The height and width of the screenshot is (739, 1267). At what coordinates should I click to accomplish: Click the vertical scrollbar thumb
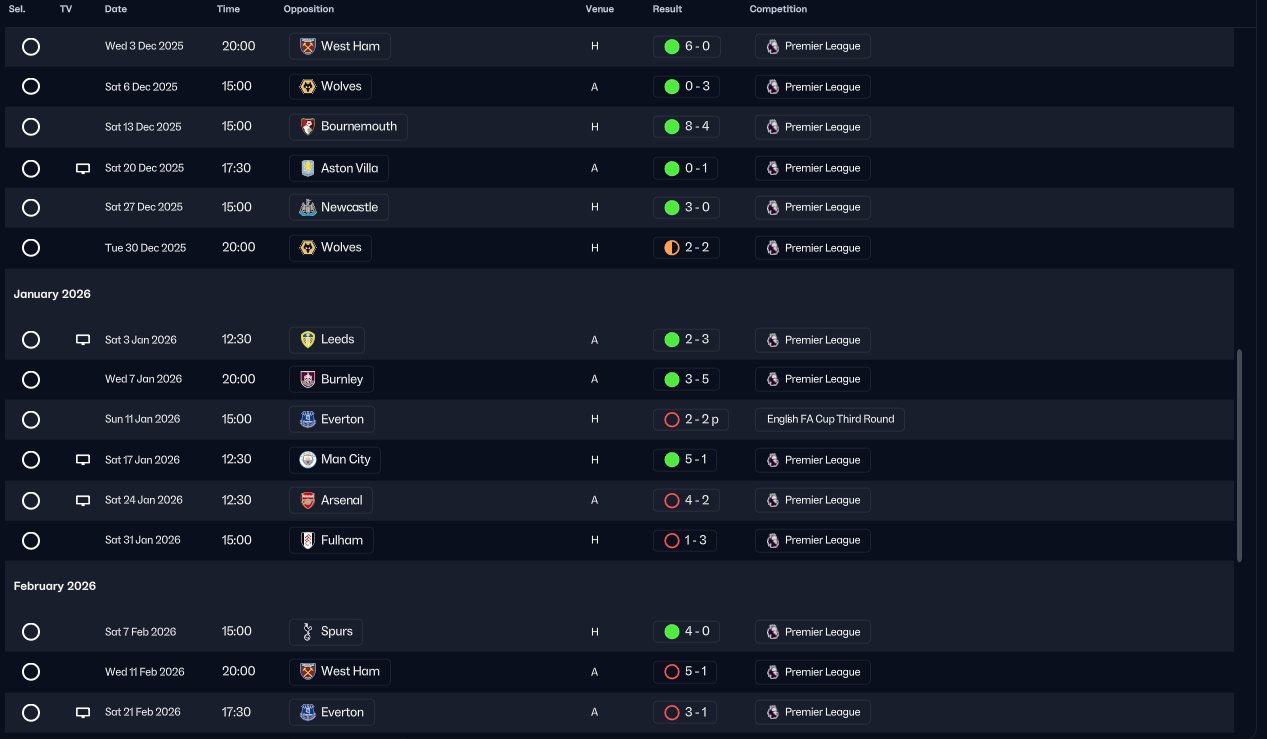[x=1240, y=455]
